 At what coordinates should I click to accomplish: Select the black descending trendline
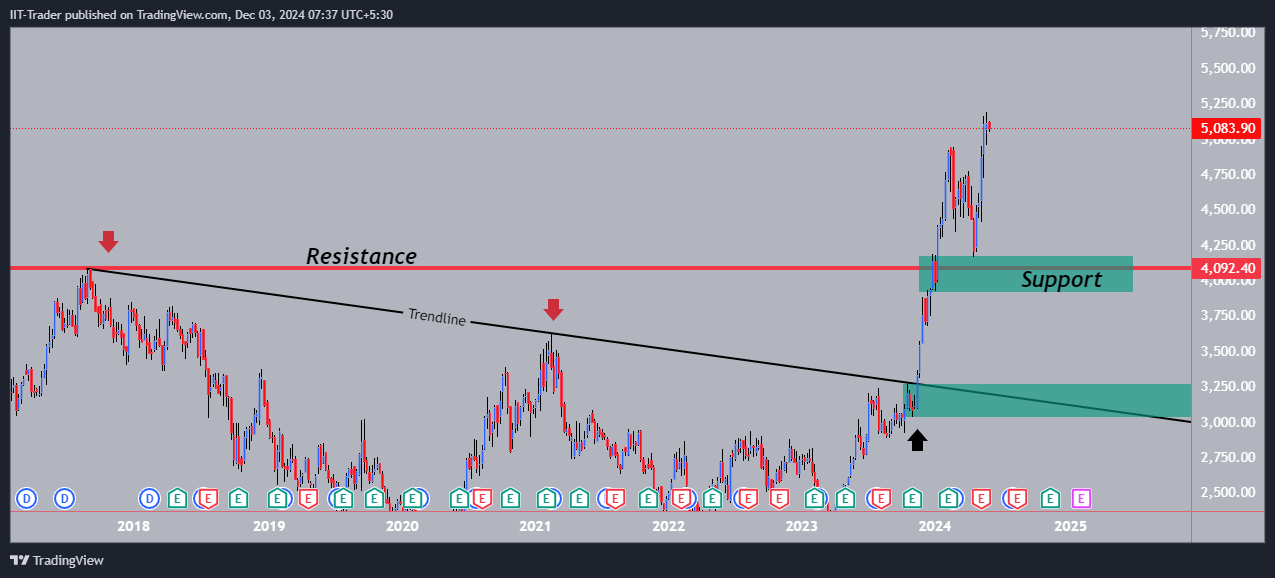[x=640, y=346]
